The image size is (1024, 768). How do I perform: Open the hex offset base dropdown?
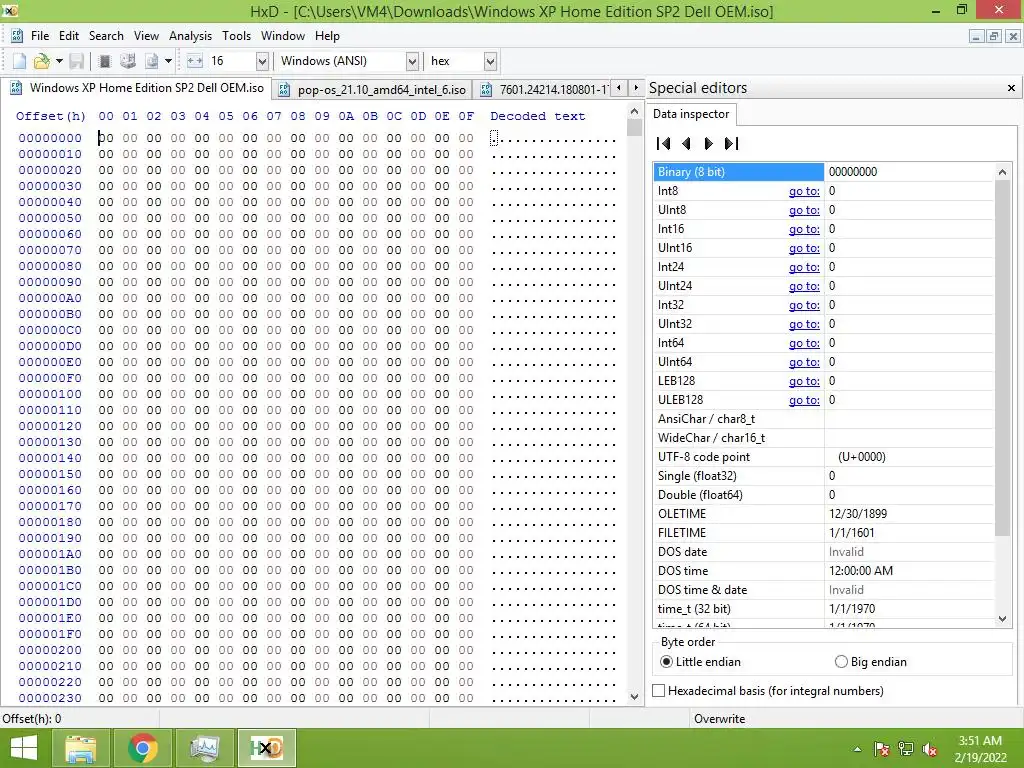(x=490, y=61)
